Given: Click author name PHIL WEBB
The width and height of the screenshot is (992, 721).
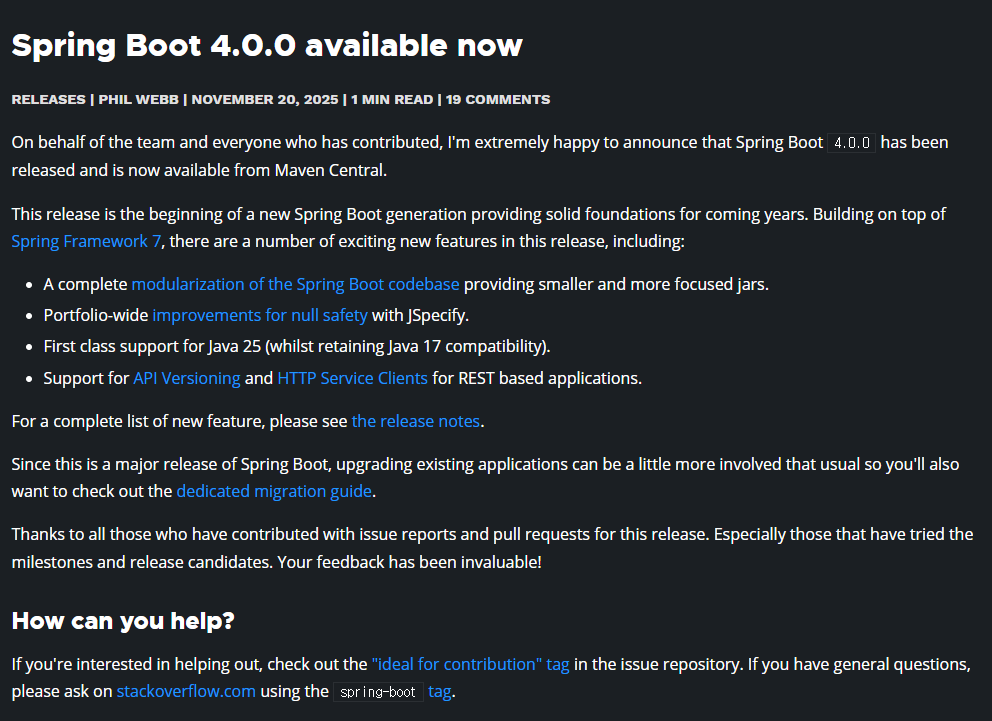Looking at the screenshot, I should pyautogui.click(x=139, y=99).
